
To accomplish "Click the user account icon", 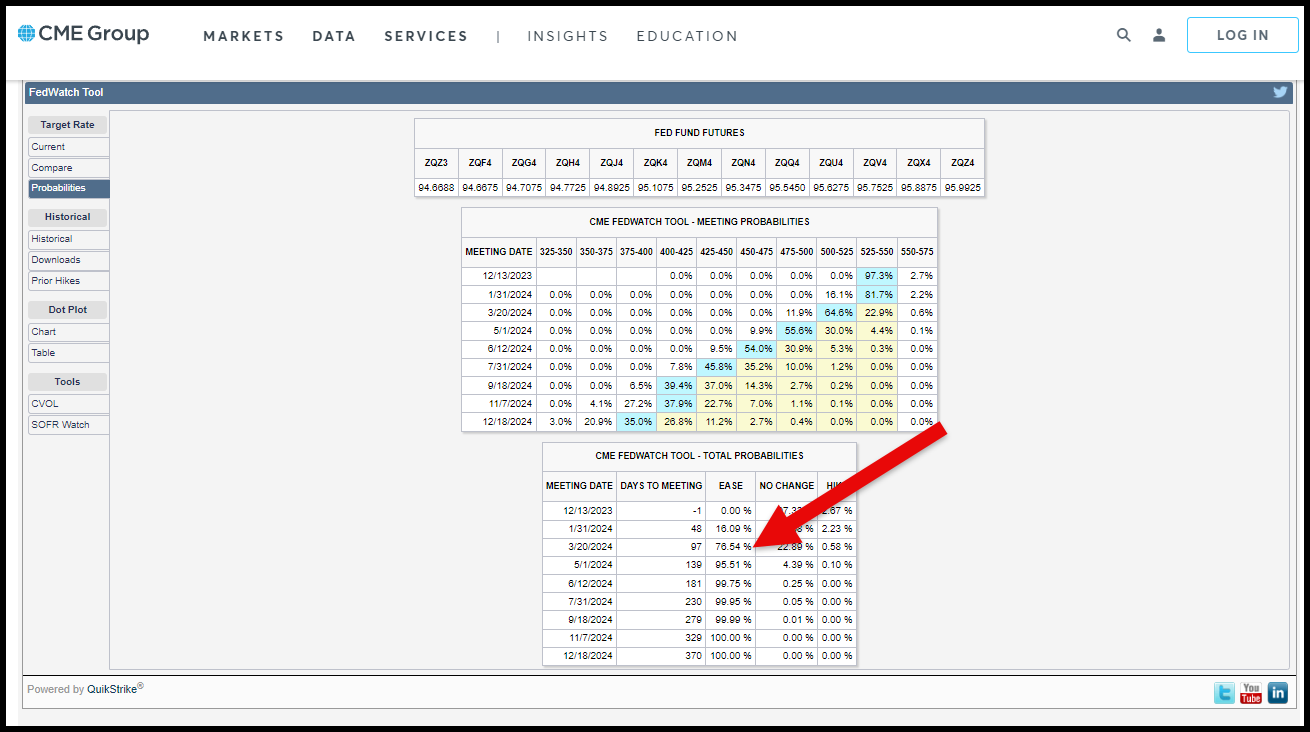I will coord(1159,35).
